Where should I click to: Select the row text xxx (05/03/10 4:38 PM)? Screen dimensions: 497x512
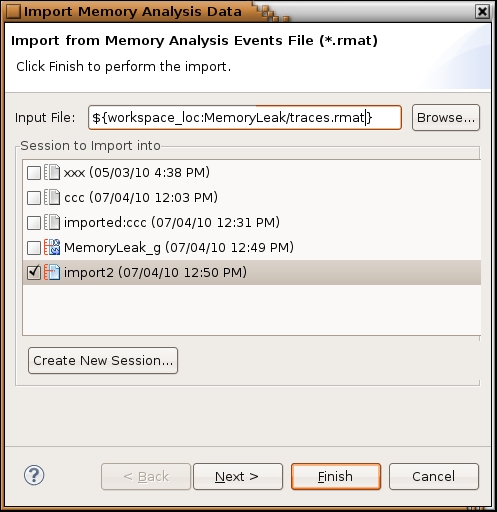tap(137, 173)
